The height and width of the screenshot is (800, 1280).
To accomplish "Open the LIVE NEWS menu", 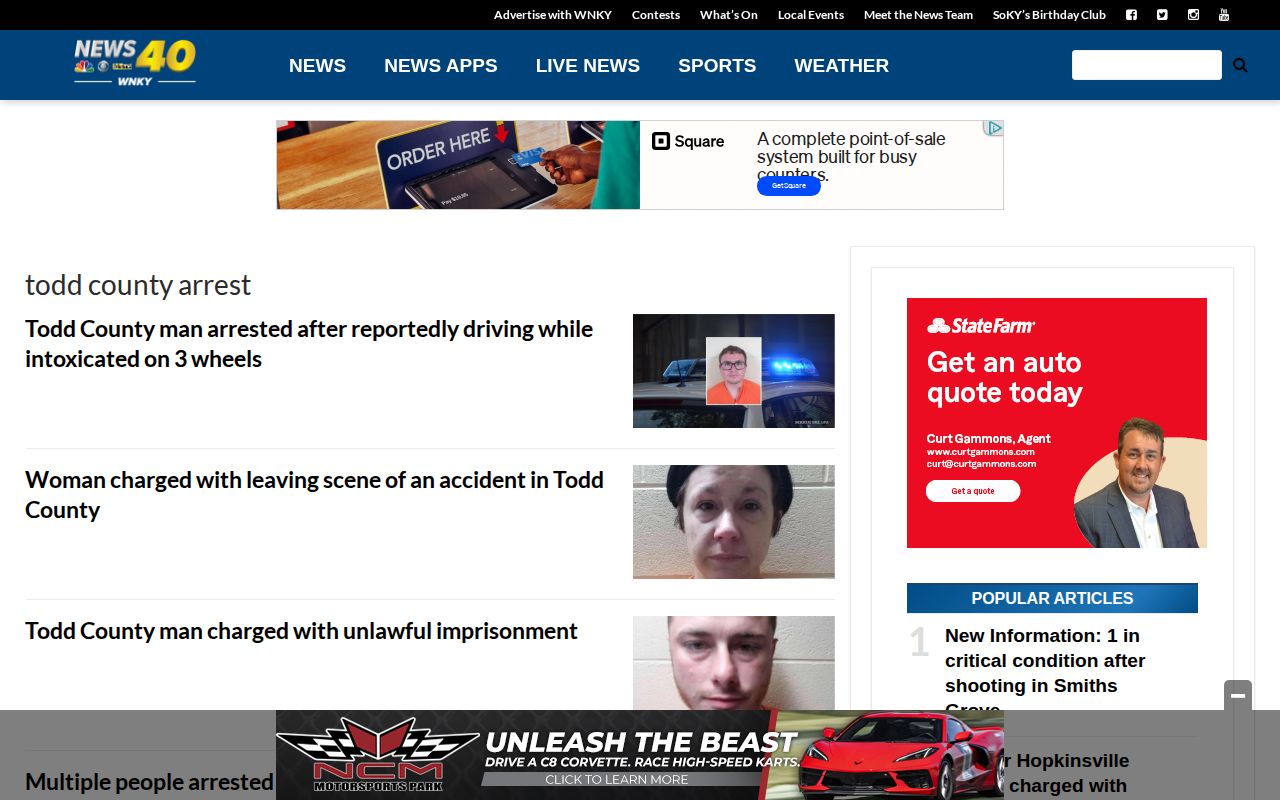I will click(588, 66).
